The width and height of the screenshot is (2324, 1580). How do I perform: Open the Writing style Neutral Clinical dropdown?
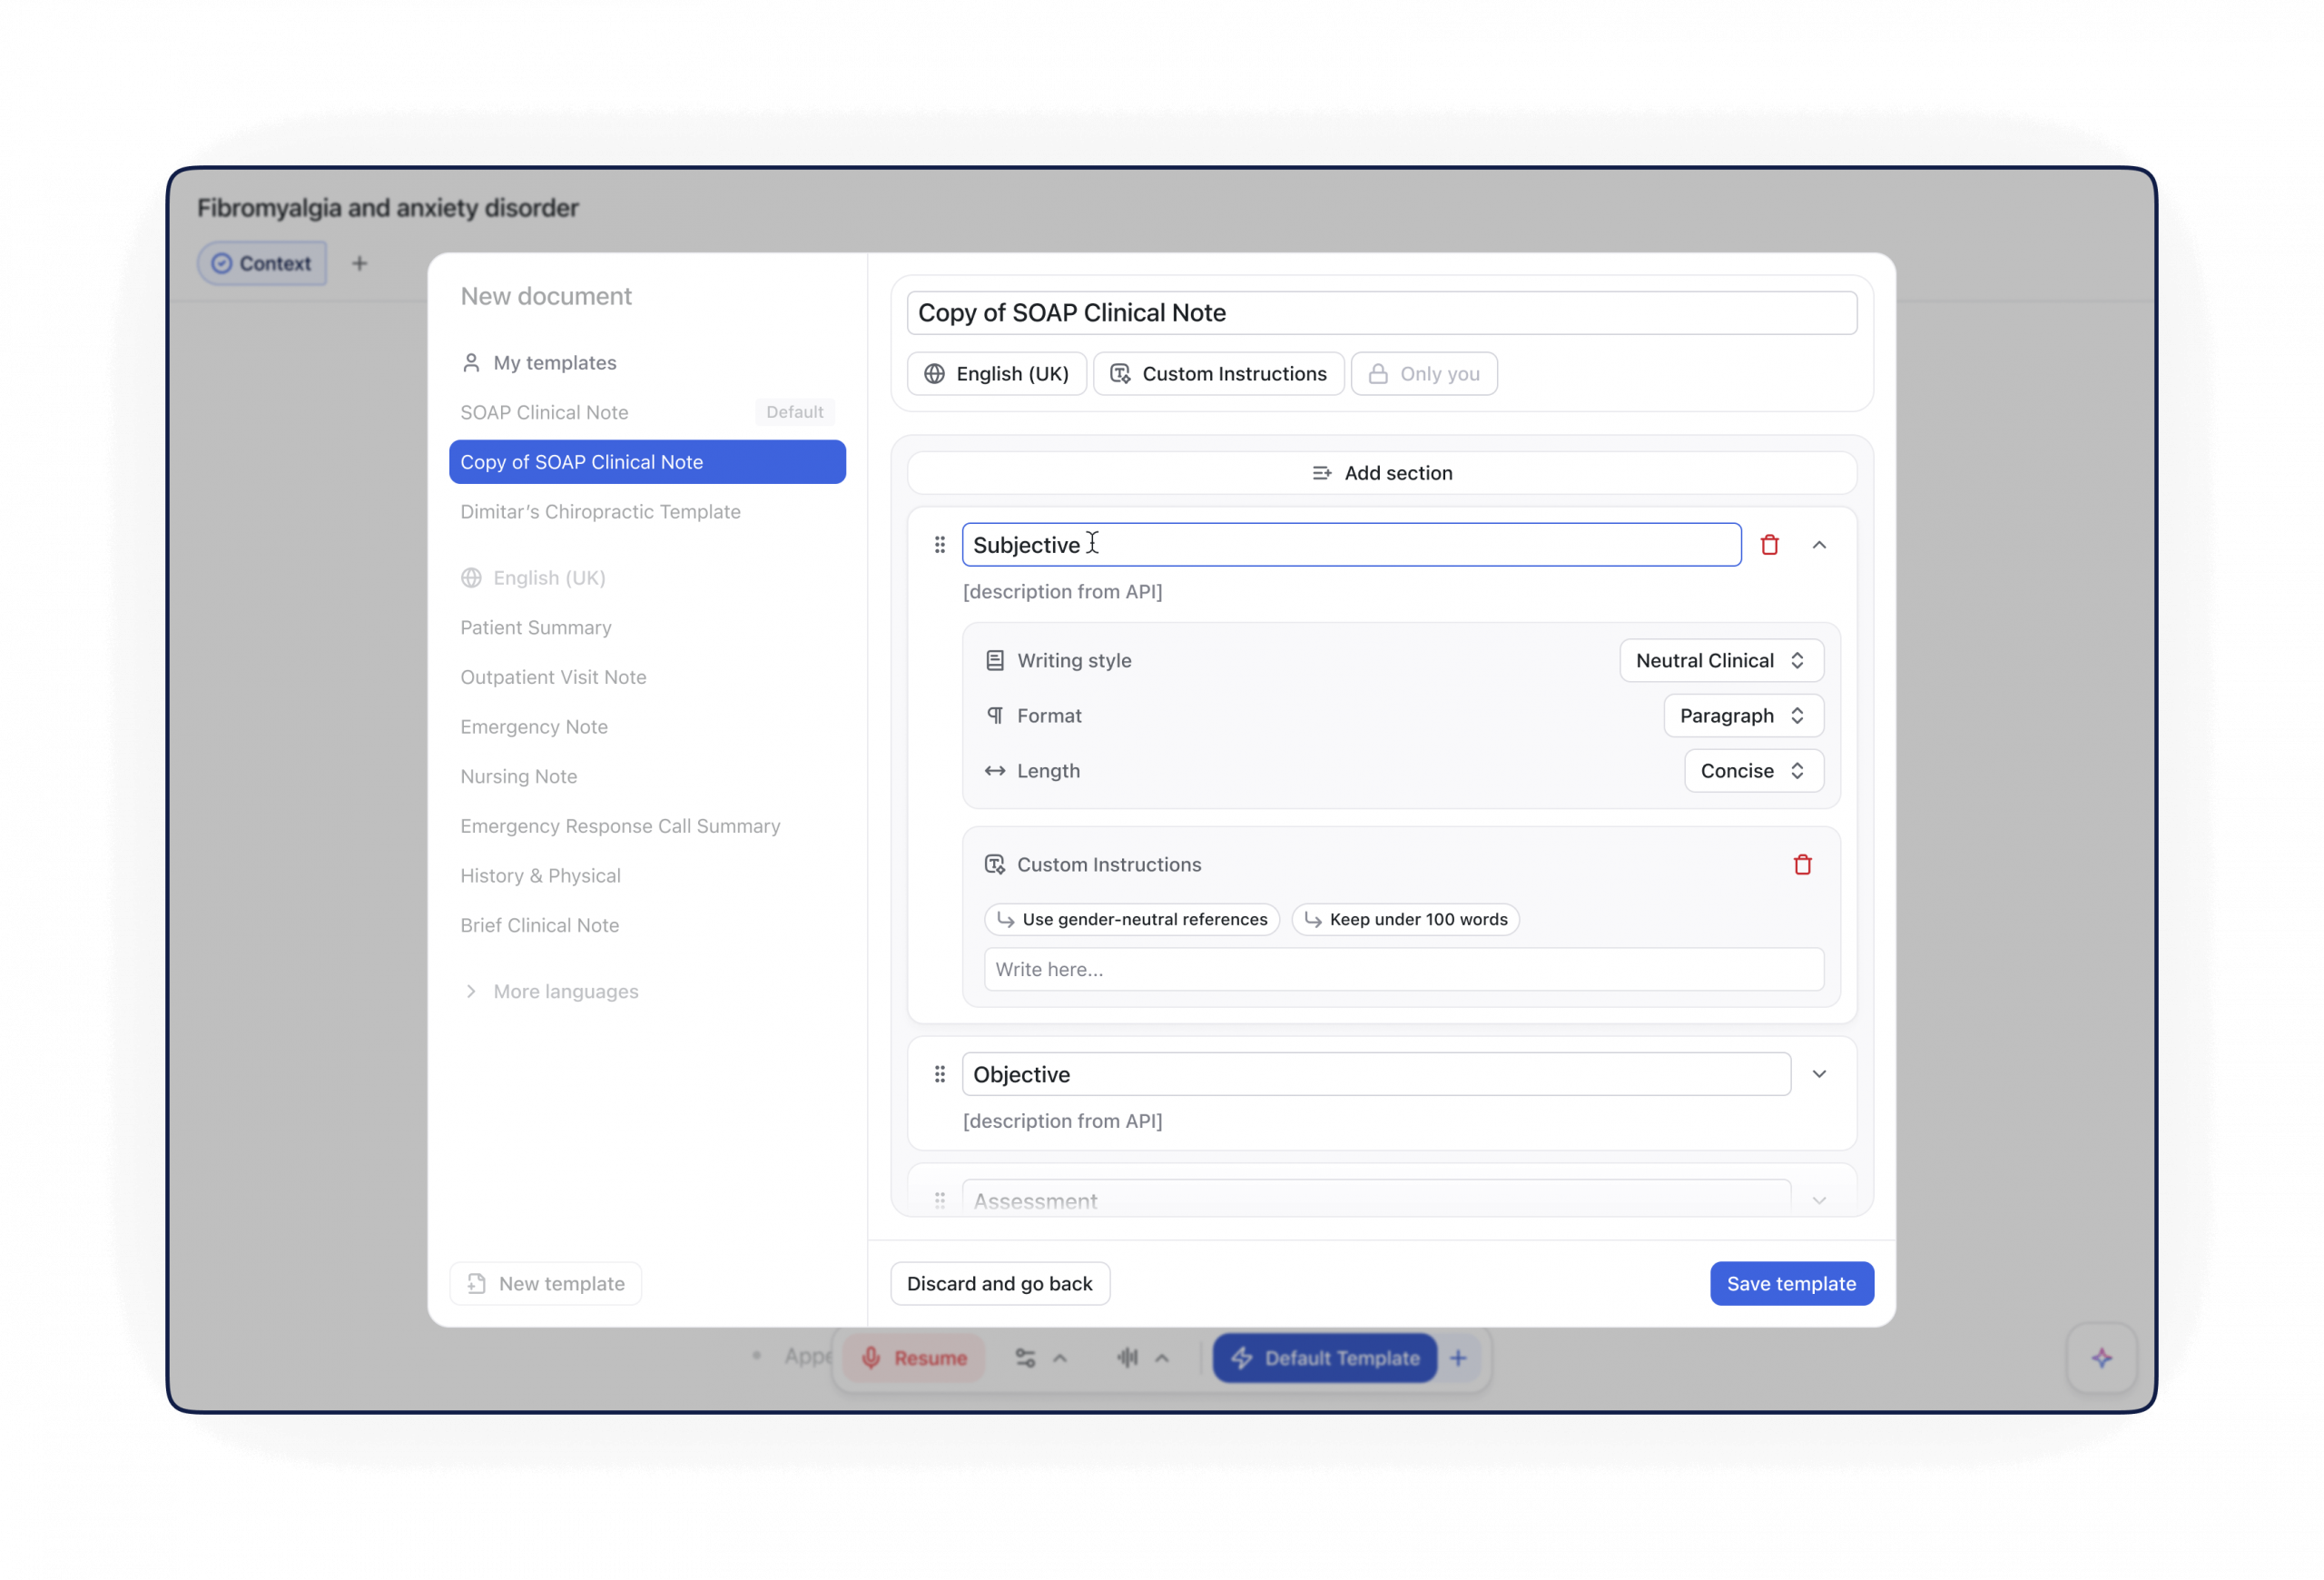(1720, 660)
